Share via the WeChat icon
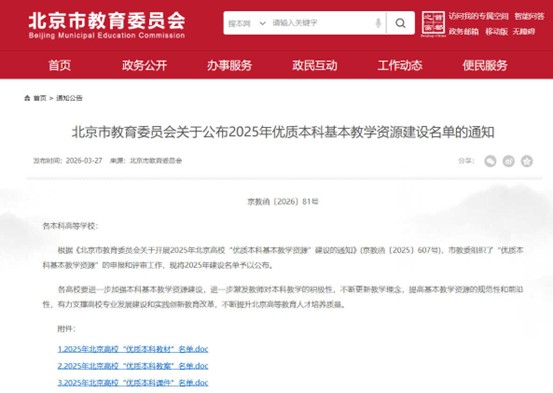Image resolution: width=553 pixels, height=393 pixels. point(490,161)
